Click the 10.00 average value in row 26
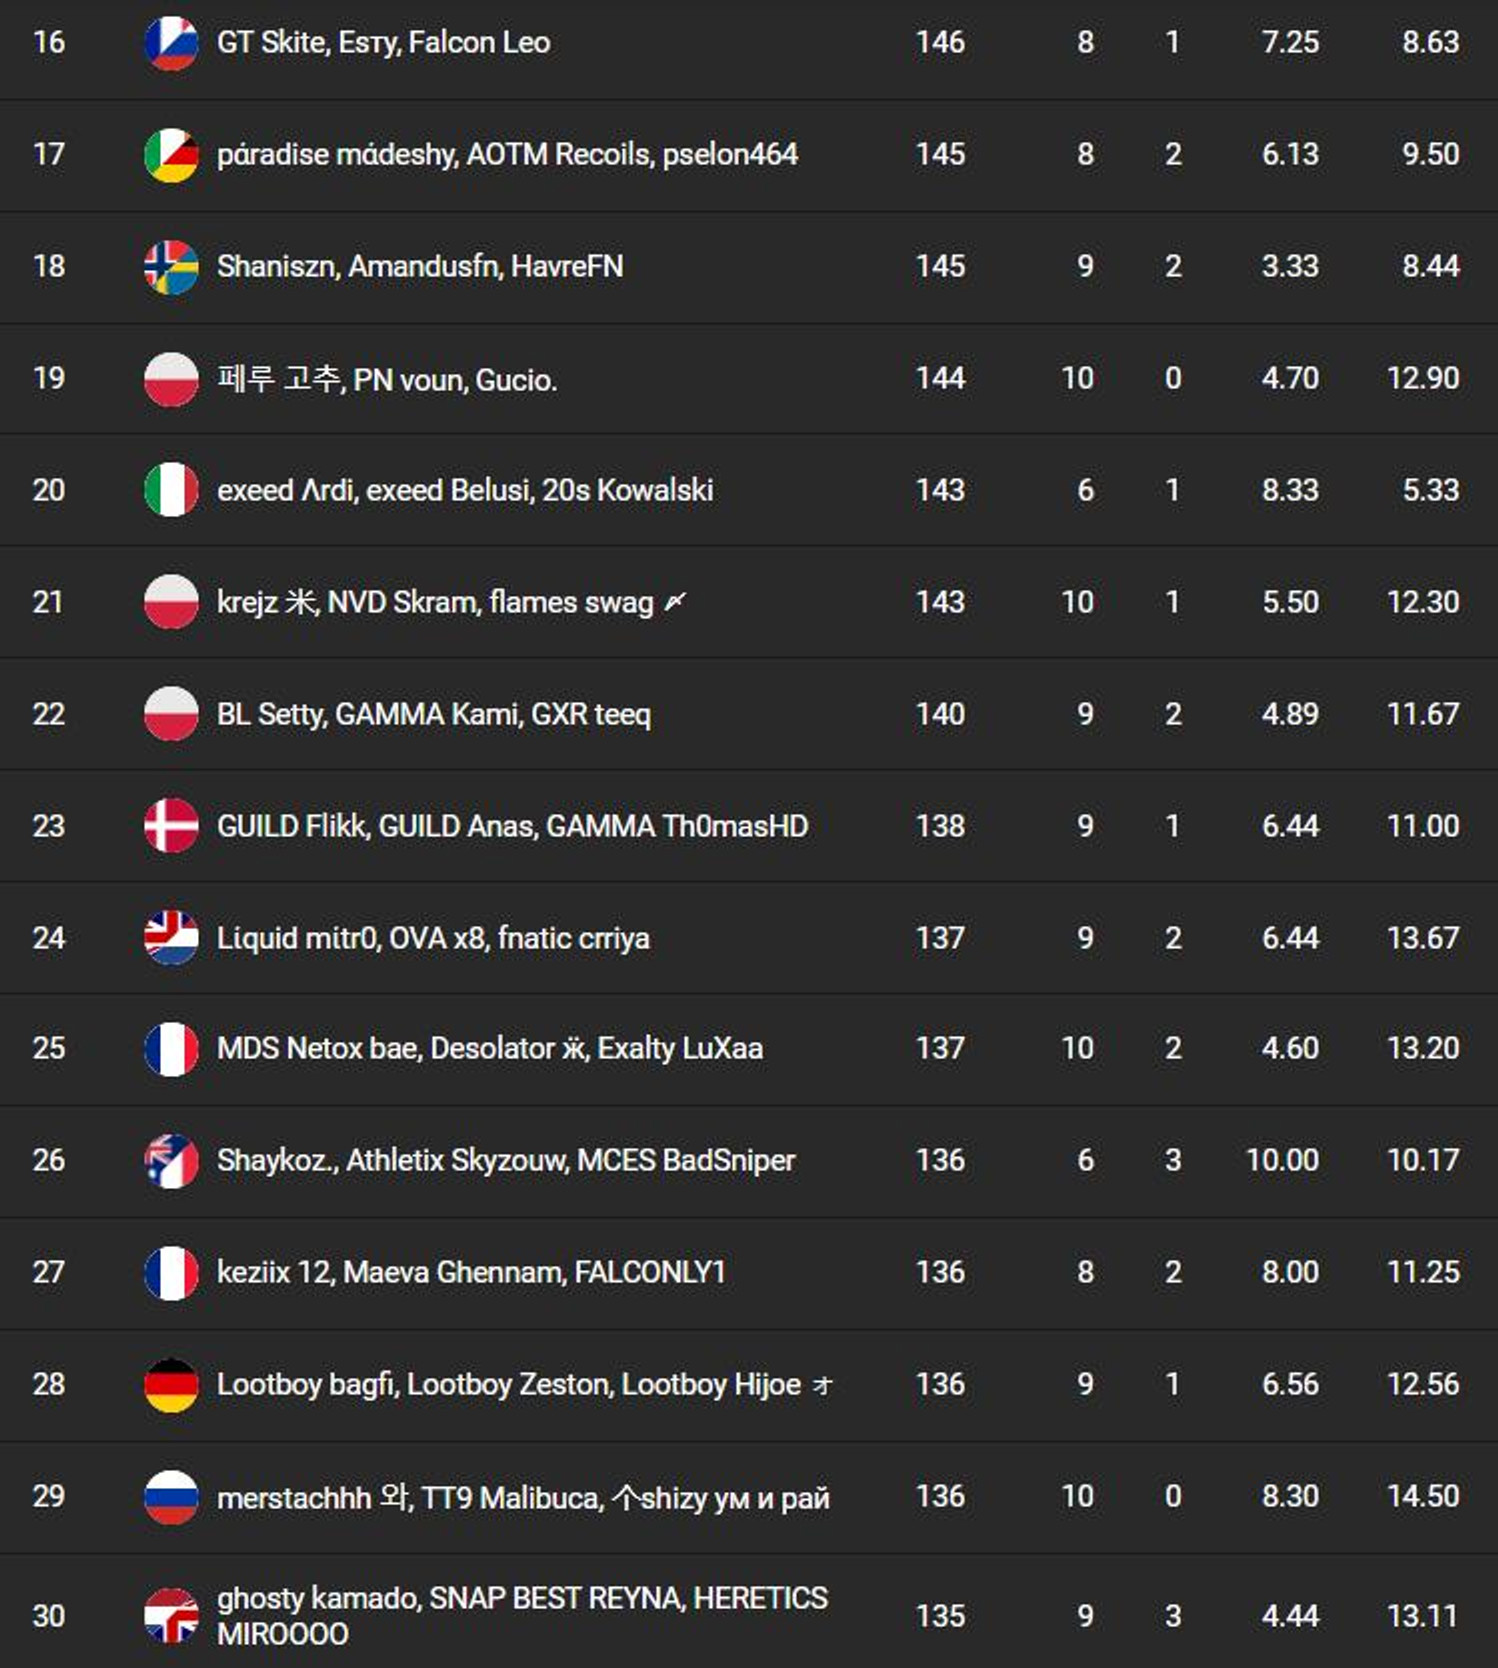 [1282, 1160]
